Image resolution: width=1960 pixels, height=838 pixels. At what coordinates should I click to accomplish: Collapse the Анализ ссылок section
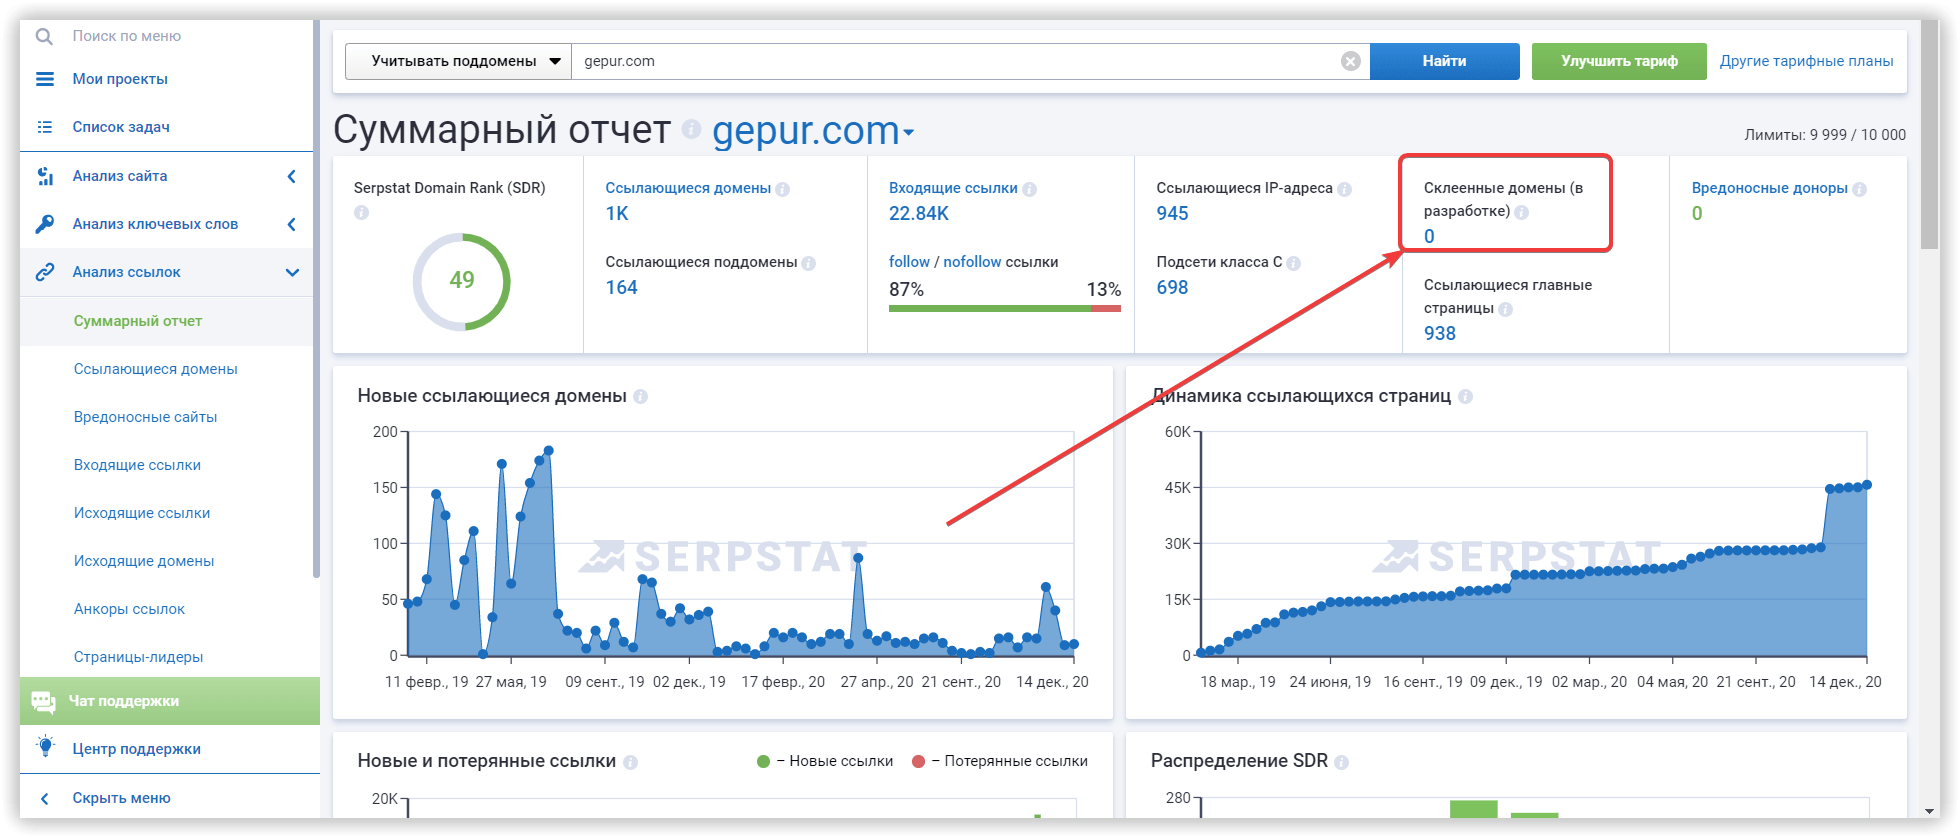292,272
